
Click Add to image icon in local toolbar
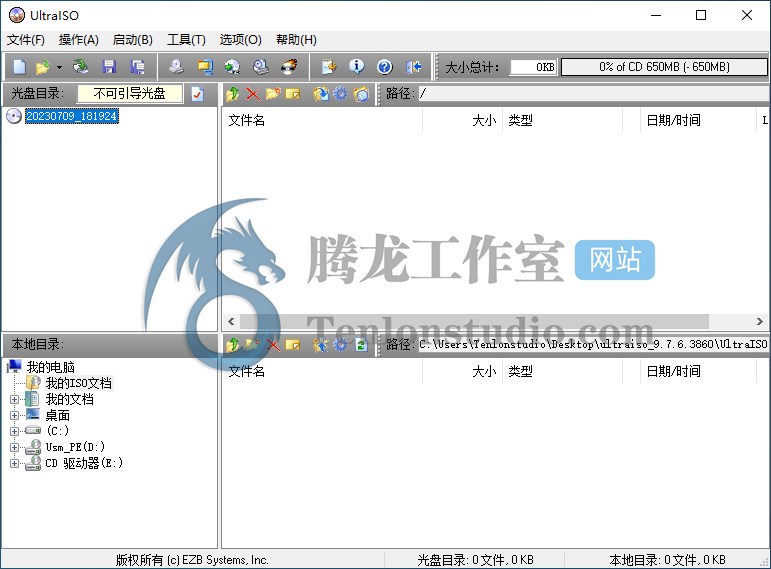[321, 345]
